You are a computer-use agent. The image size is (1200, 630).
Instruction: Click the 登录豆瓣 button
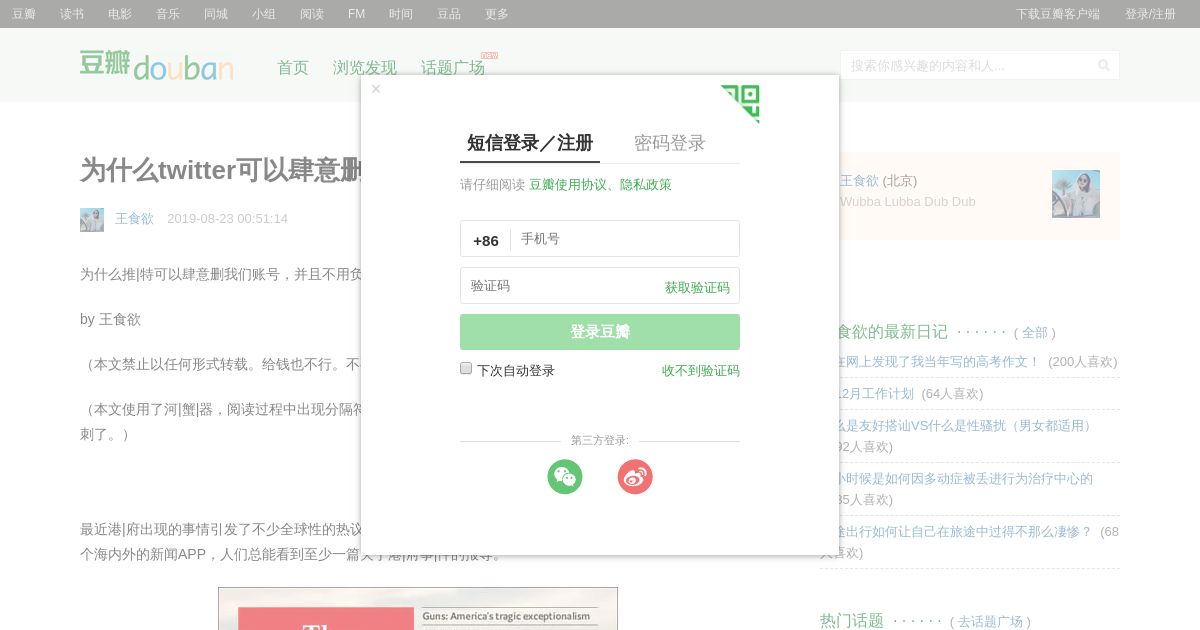(600, 332)
